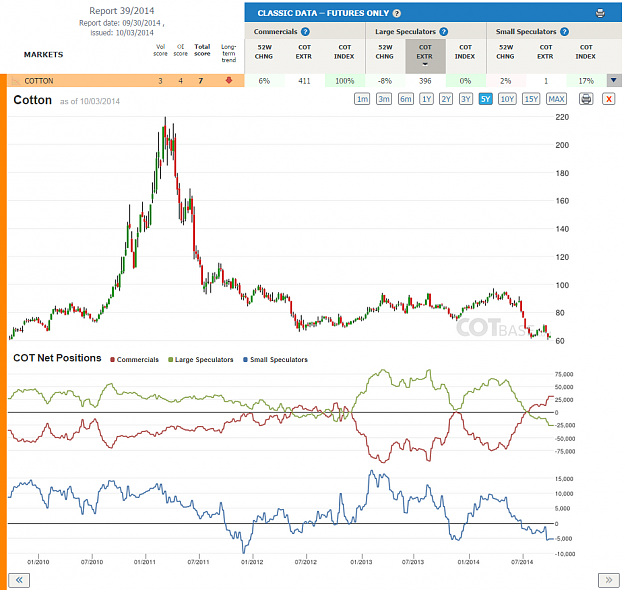This screenshot has width=625, height=590.
Task: Choose the 3m time range button
Action: (x=384, y=99)
